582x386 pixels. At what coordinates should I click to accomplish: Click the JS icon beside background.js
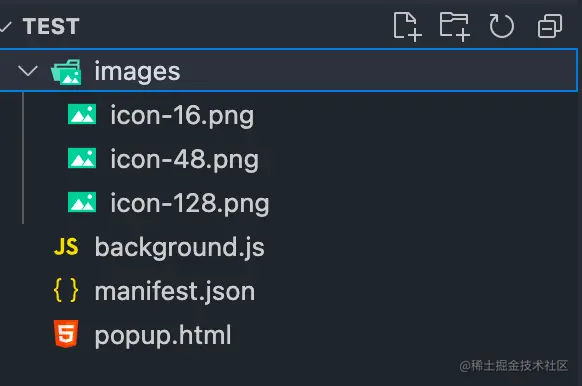click(x=66, y=247)
